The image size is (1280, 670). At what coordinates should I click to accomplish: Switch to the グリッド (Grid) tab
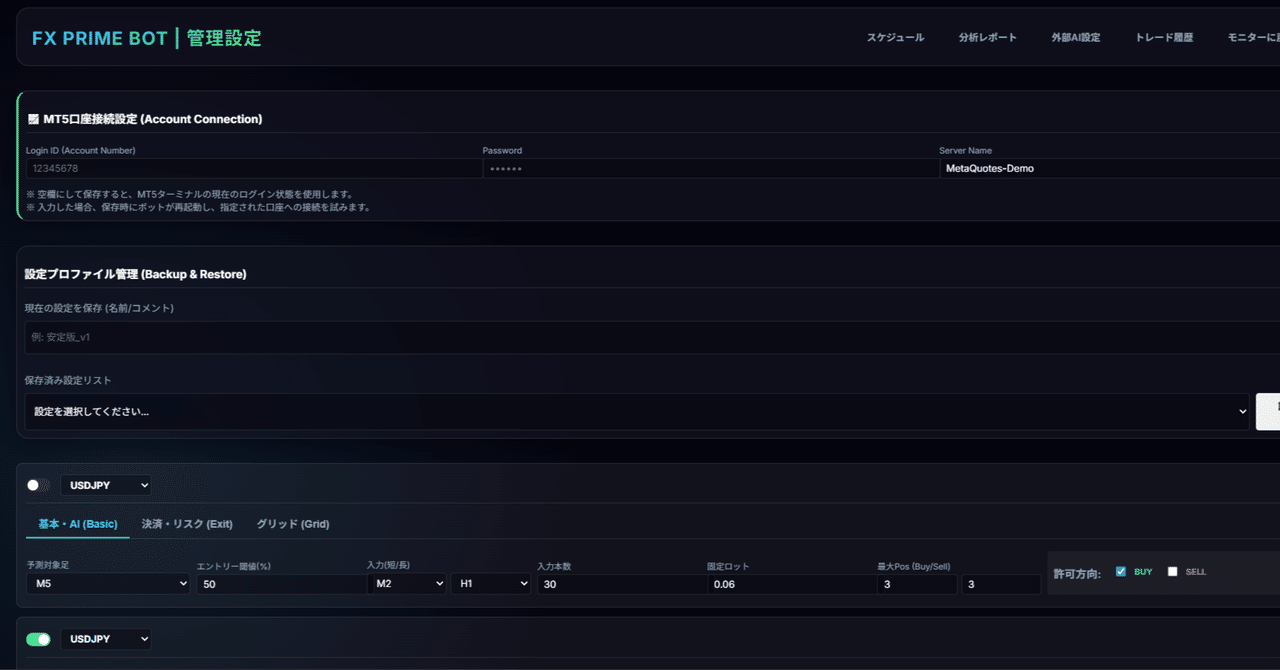coord(293,524)
